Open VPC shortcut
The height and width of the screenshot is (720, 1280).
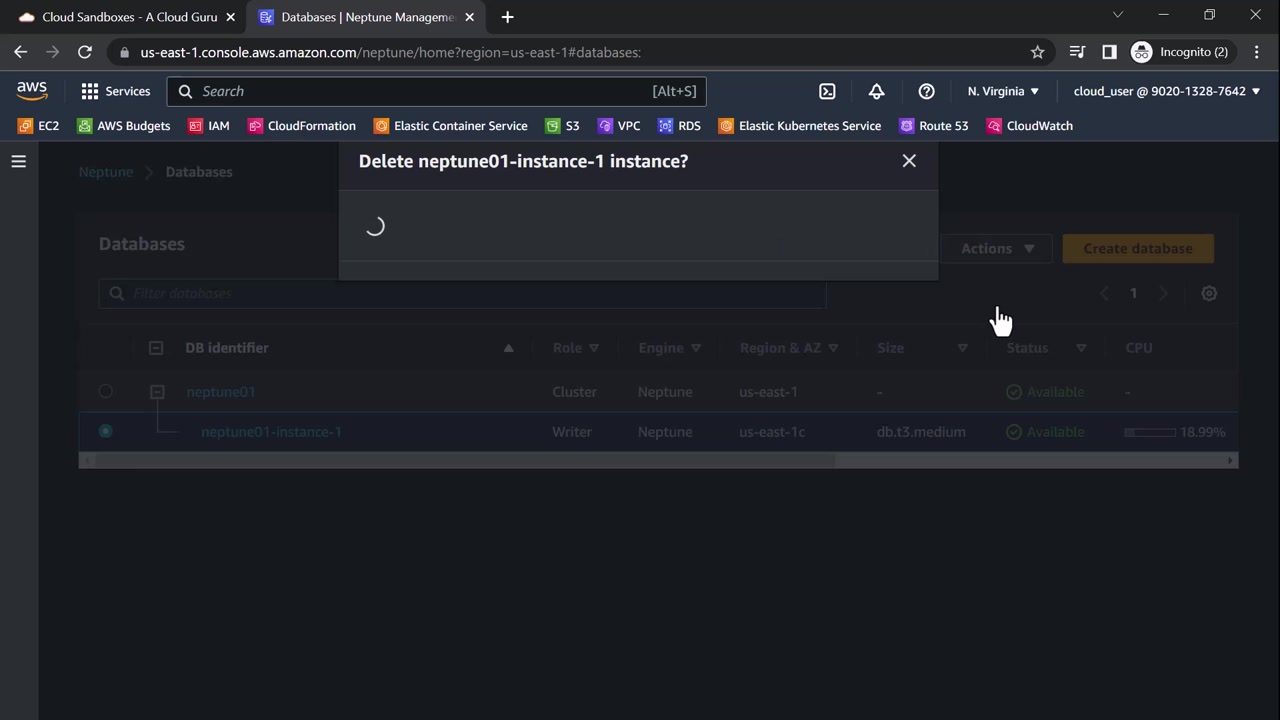(x=619, y=126)
